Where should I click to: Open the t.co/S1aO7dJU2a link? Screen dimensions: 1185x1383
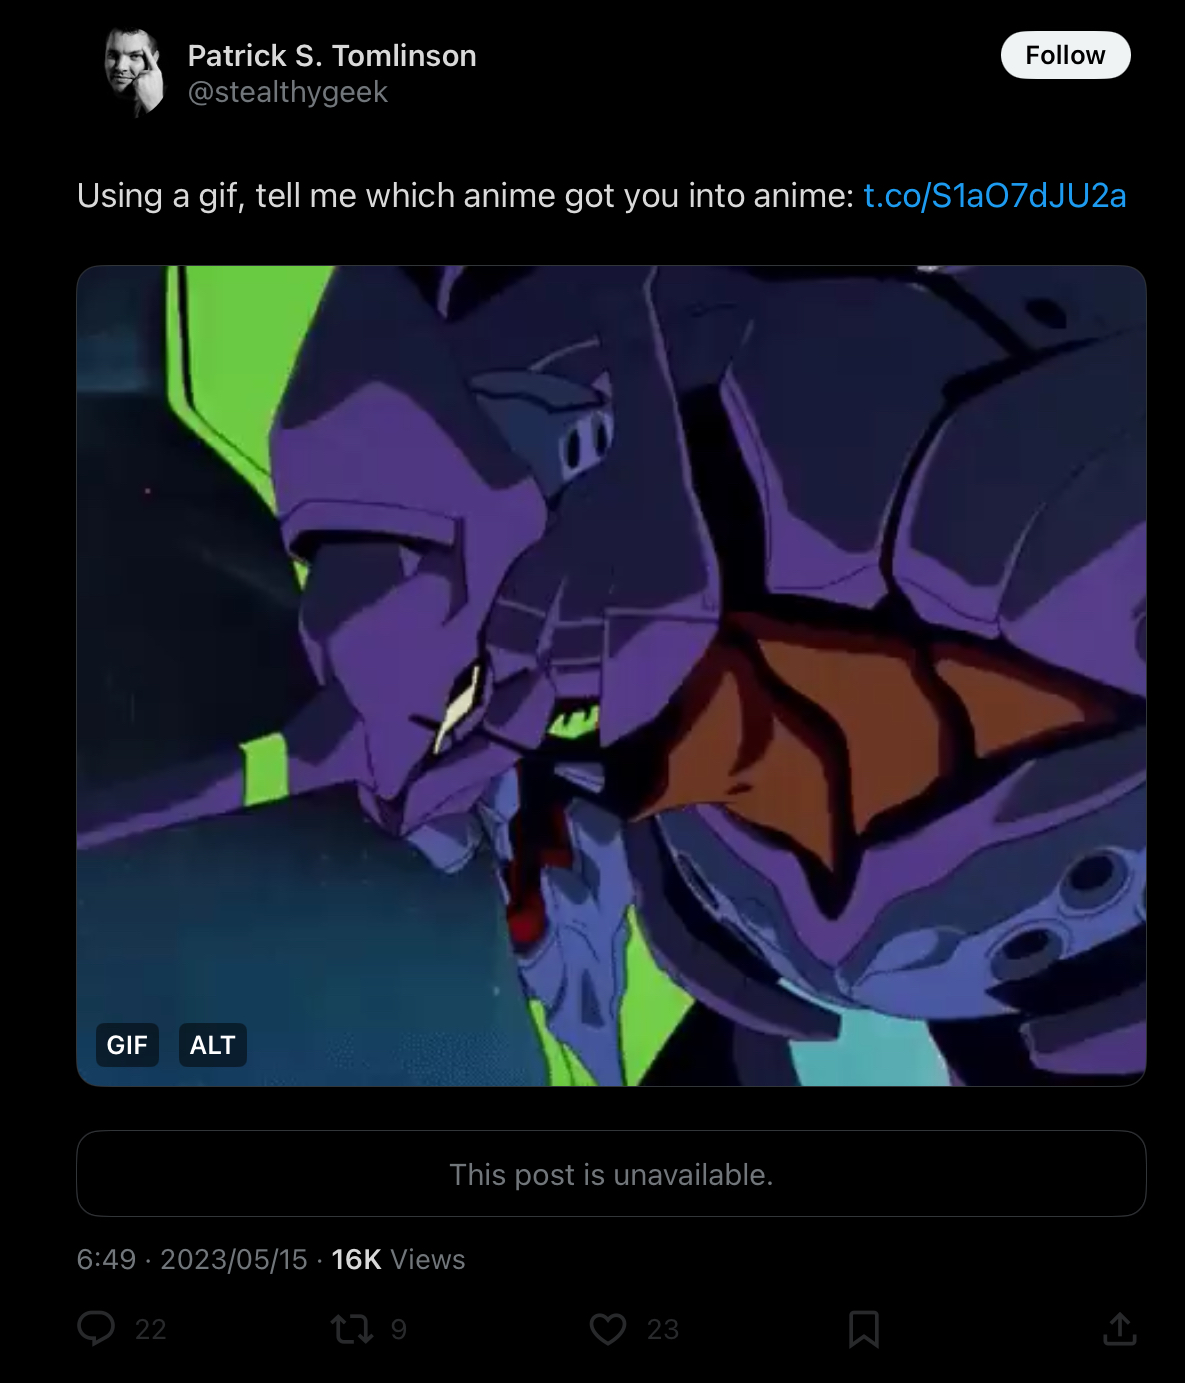click(x=994, y=196)
